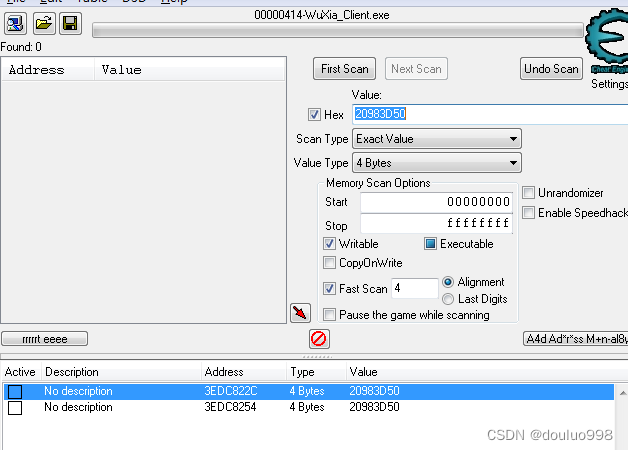The height and width of the screenshot is (450, 628).
Task: Click the Cheat Engine logo
Action: point(607,41)
